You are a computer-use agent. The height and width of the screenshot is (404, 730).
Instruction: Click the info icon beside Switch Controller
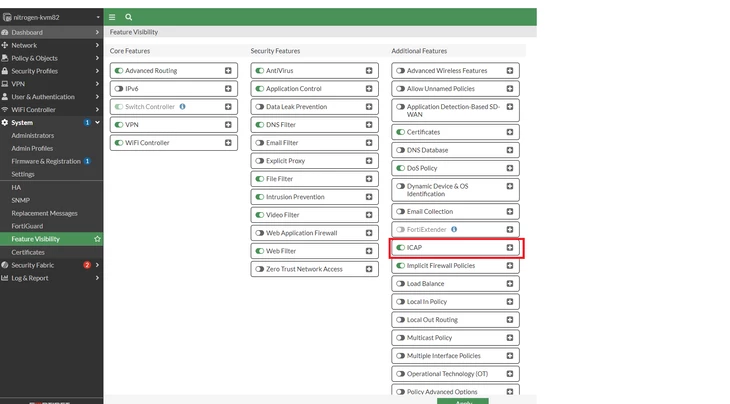tap(182, 107)
